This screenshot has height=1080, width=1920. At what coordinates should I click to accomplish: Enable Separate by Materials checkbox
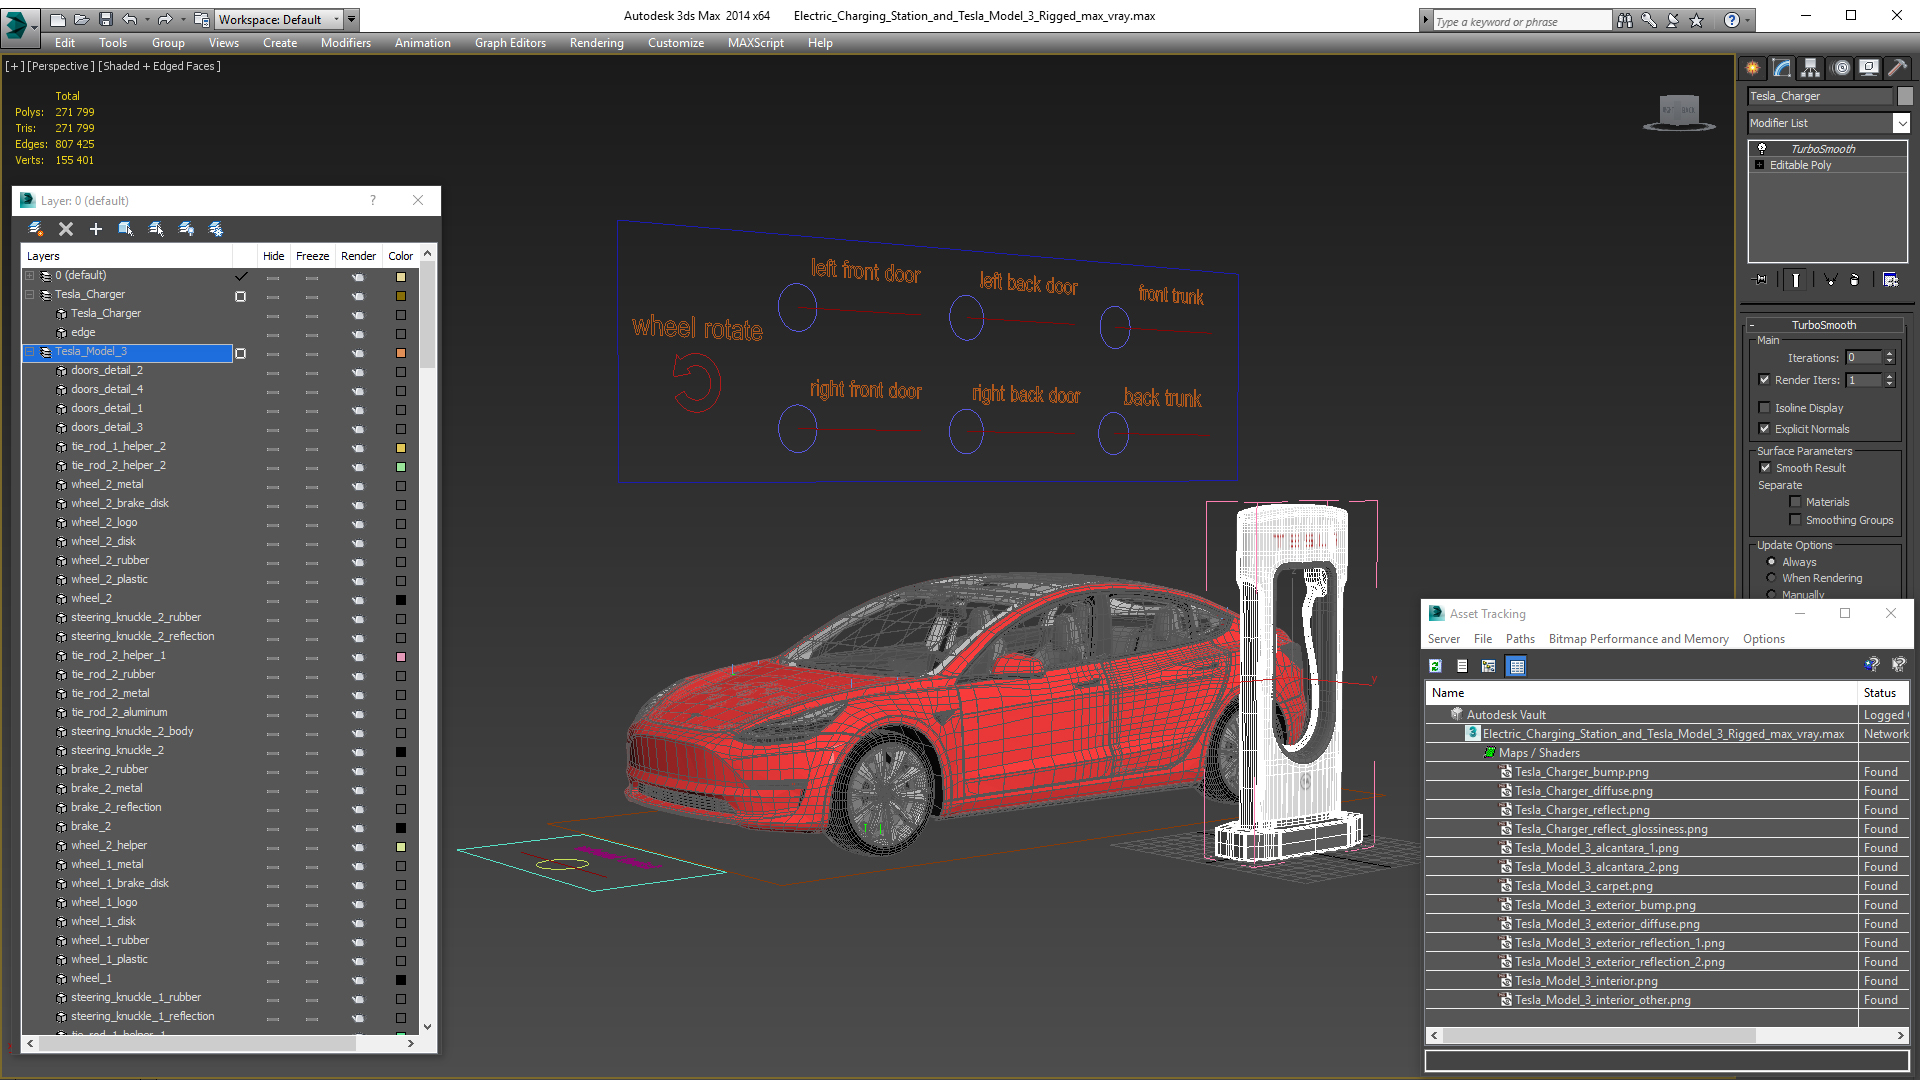1795,502
